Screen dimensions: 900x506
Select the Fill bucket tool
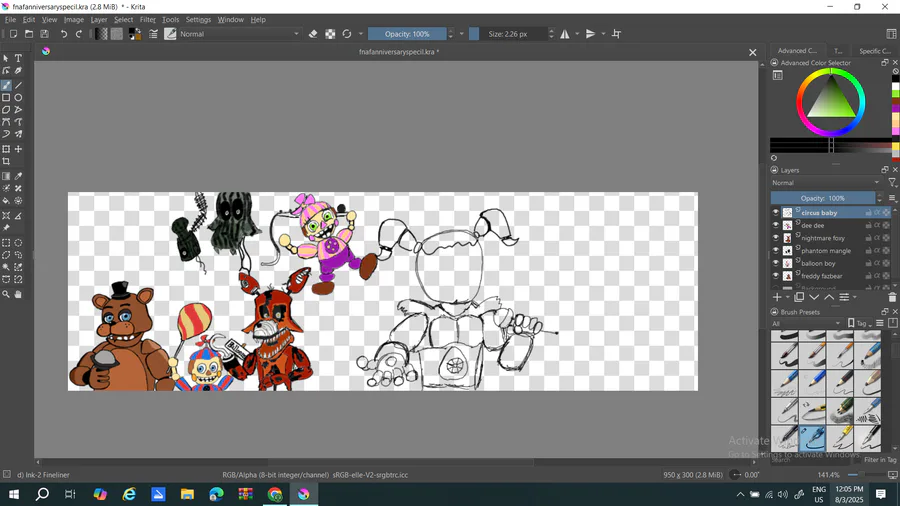point(6,201)
